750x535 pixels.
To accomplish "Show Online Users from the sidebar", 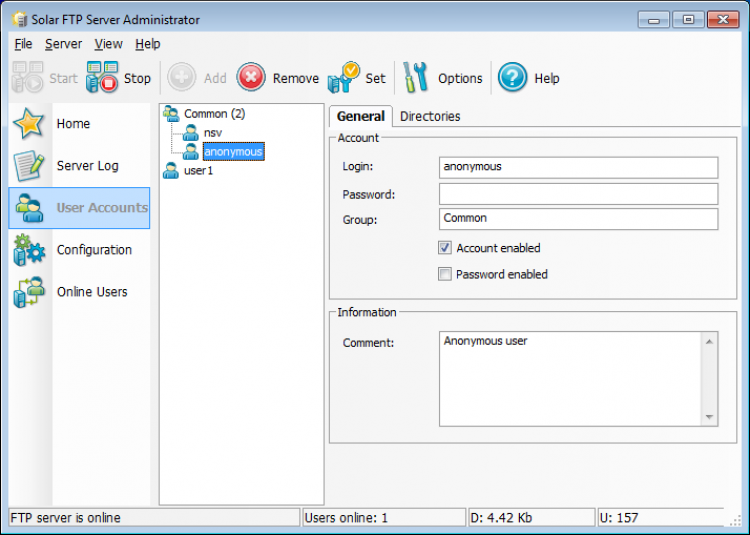I will tap(92, 292).
